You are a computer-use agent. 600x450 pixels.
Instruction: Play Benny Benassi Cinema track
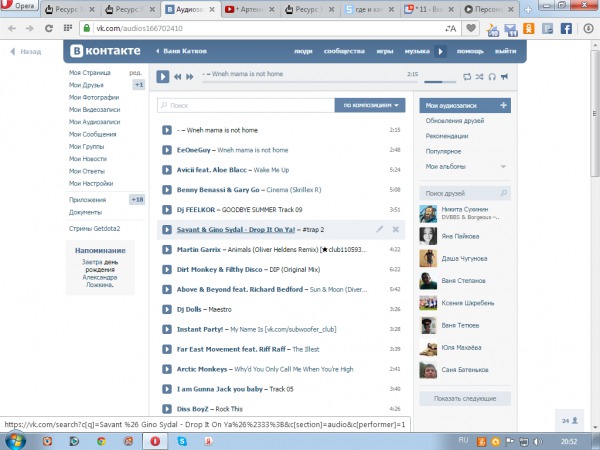(167, 190)
